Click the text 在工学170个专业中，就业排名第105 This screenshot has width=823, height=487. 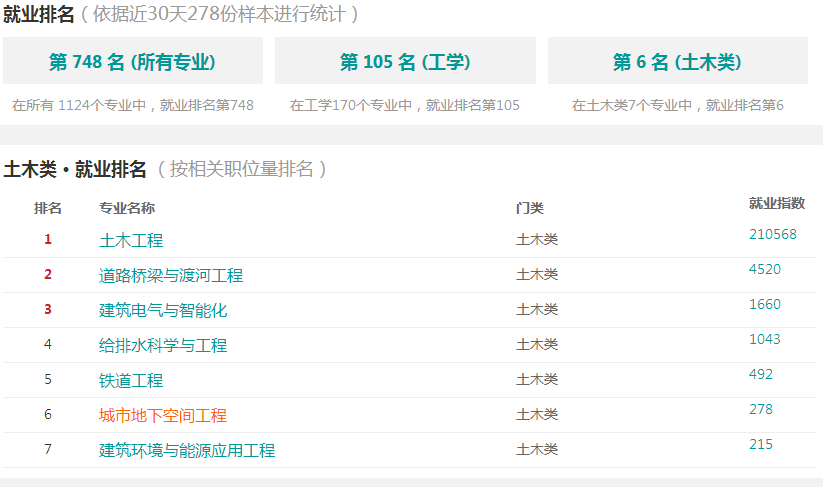[405, 105]
